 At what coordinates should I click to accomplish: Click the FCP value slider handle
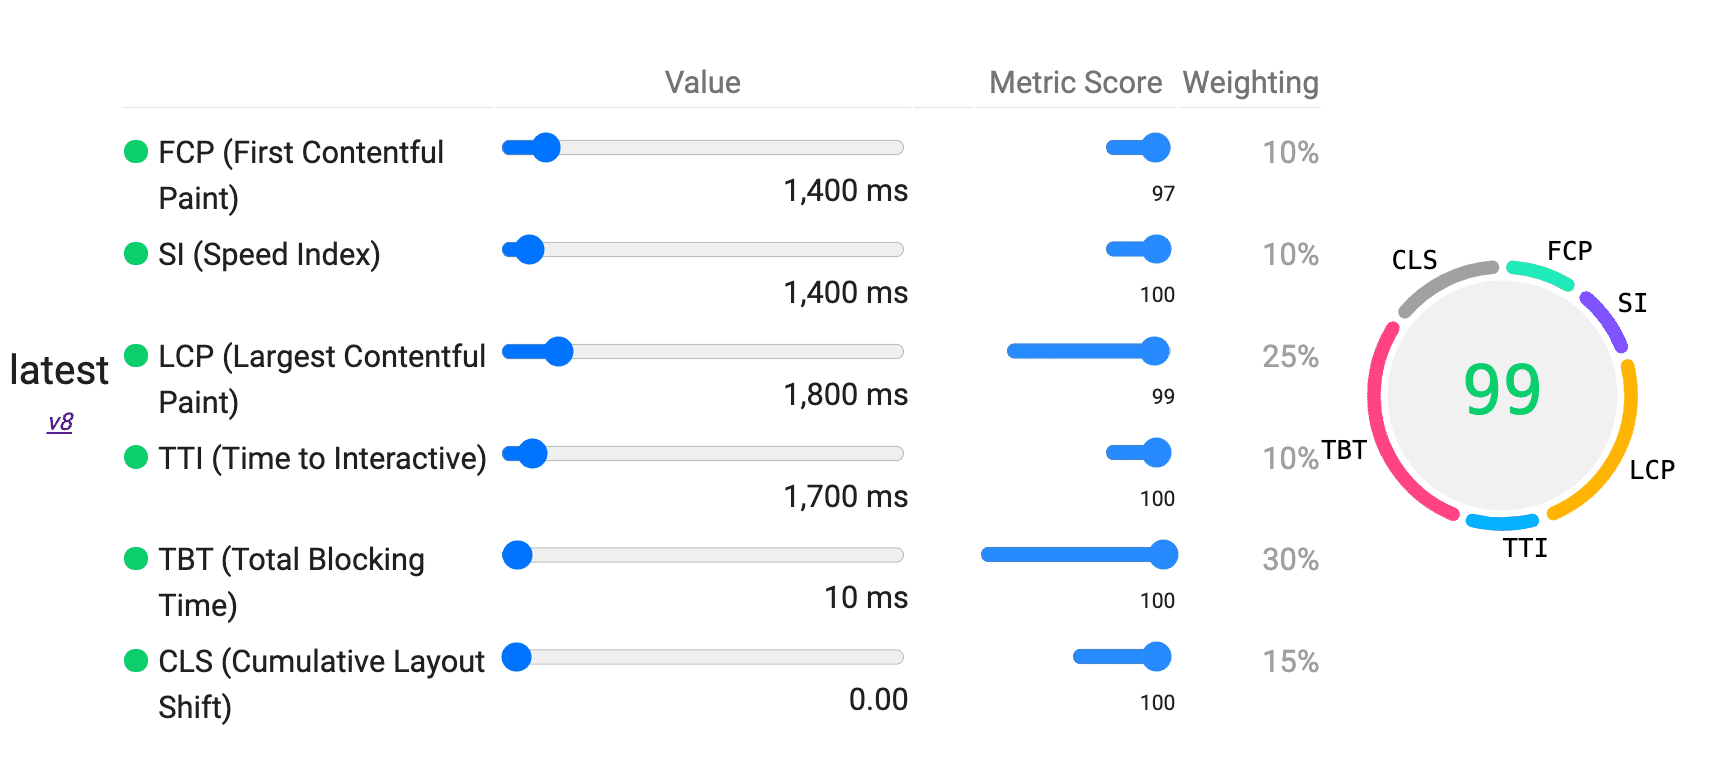(546, 148)
